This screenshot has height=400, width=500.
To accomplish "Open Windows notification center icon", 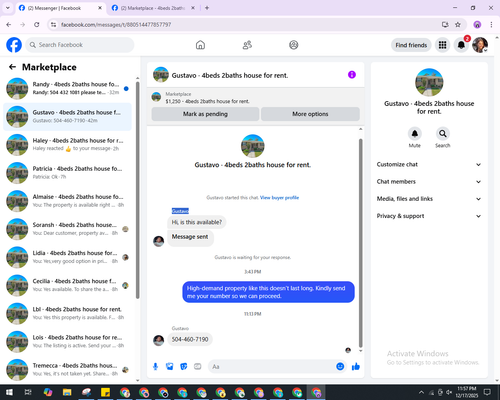I will coord(487,392).
